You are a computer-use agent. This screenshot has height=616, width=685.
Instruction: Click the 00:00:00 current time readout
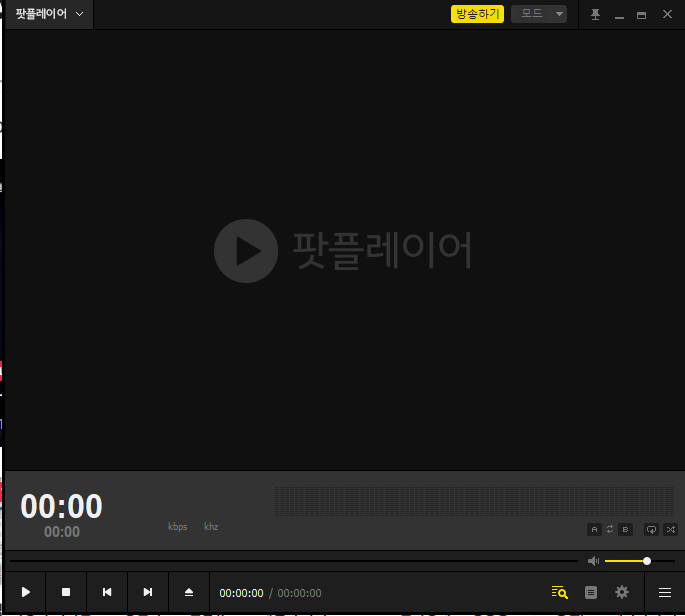click(x=241, y=593)
